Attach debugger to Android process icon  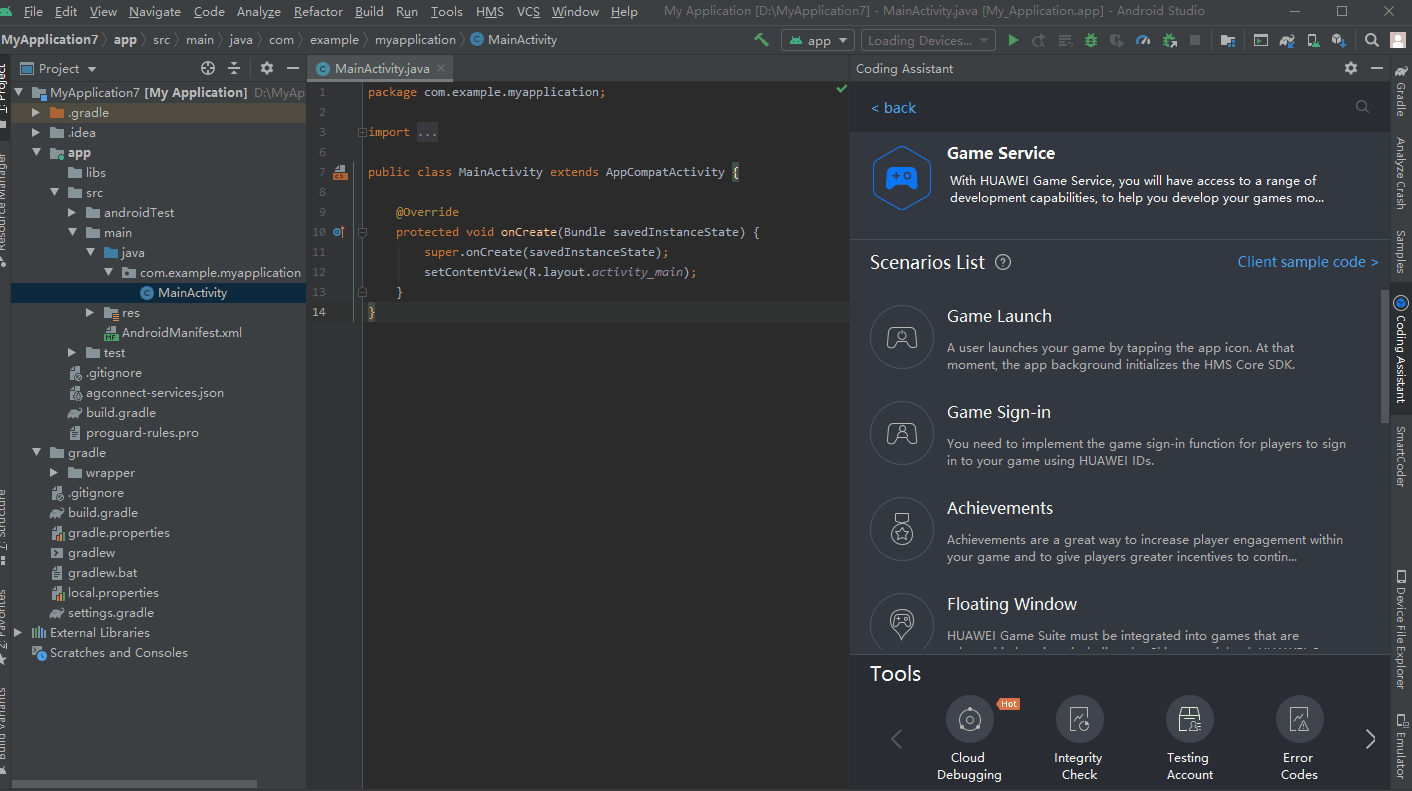coord(1169,40)
